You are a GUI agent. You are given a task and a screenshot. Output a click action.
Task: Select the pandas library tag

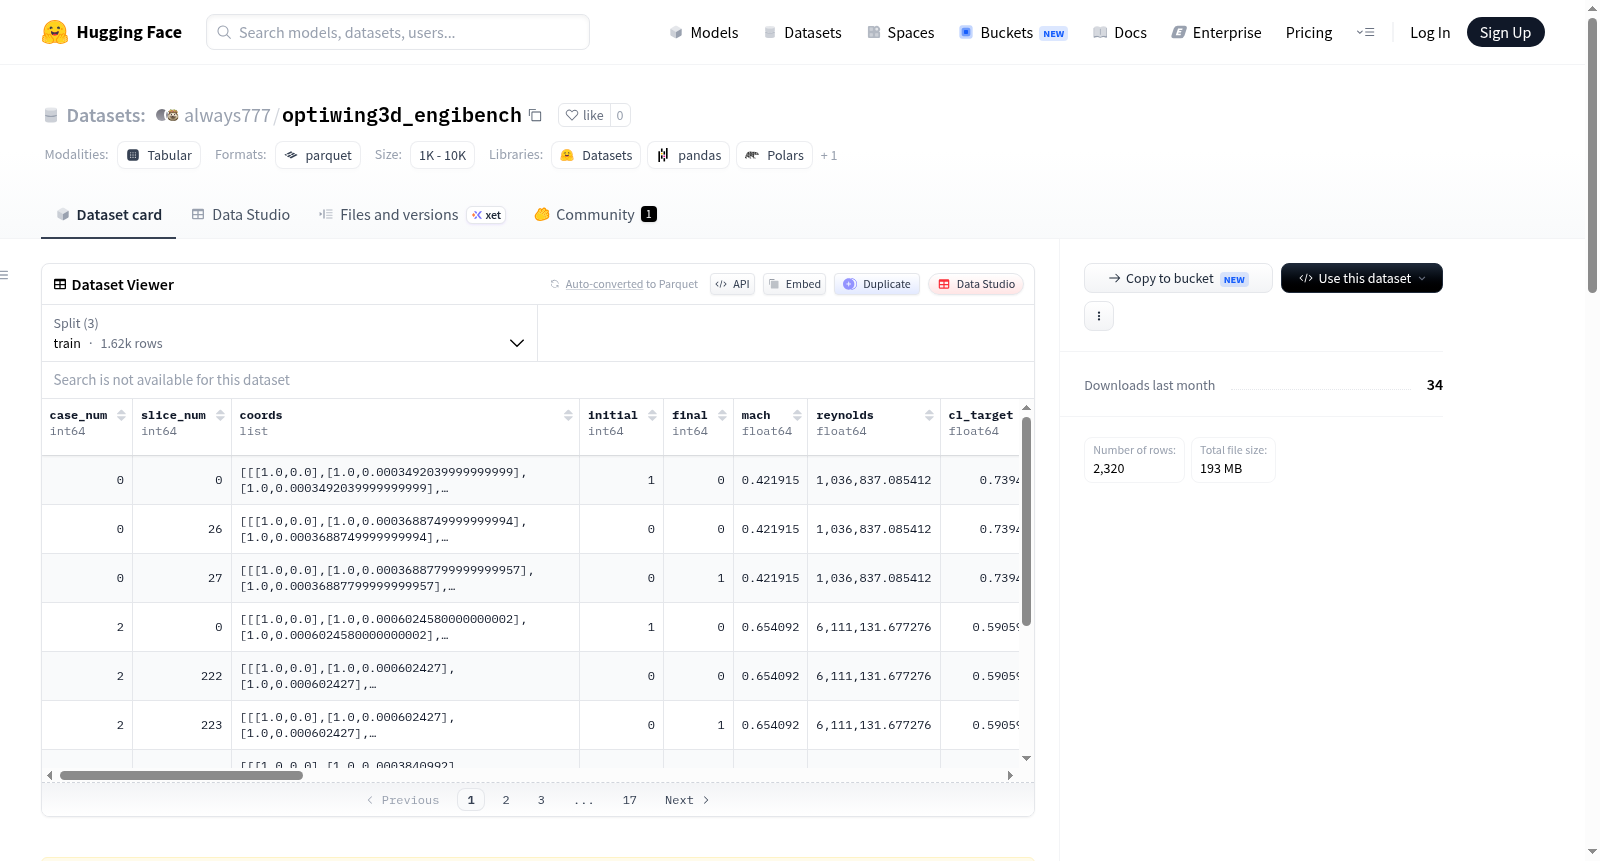click(689, 155)
